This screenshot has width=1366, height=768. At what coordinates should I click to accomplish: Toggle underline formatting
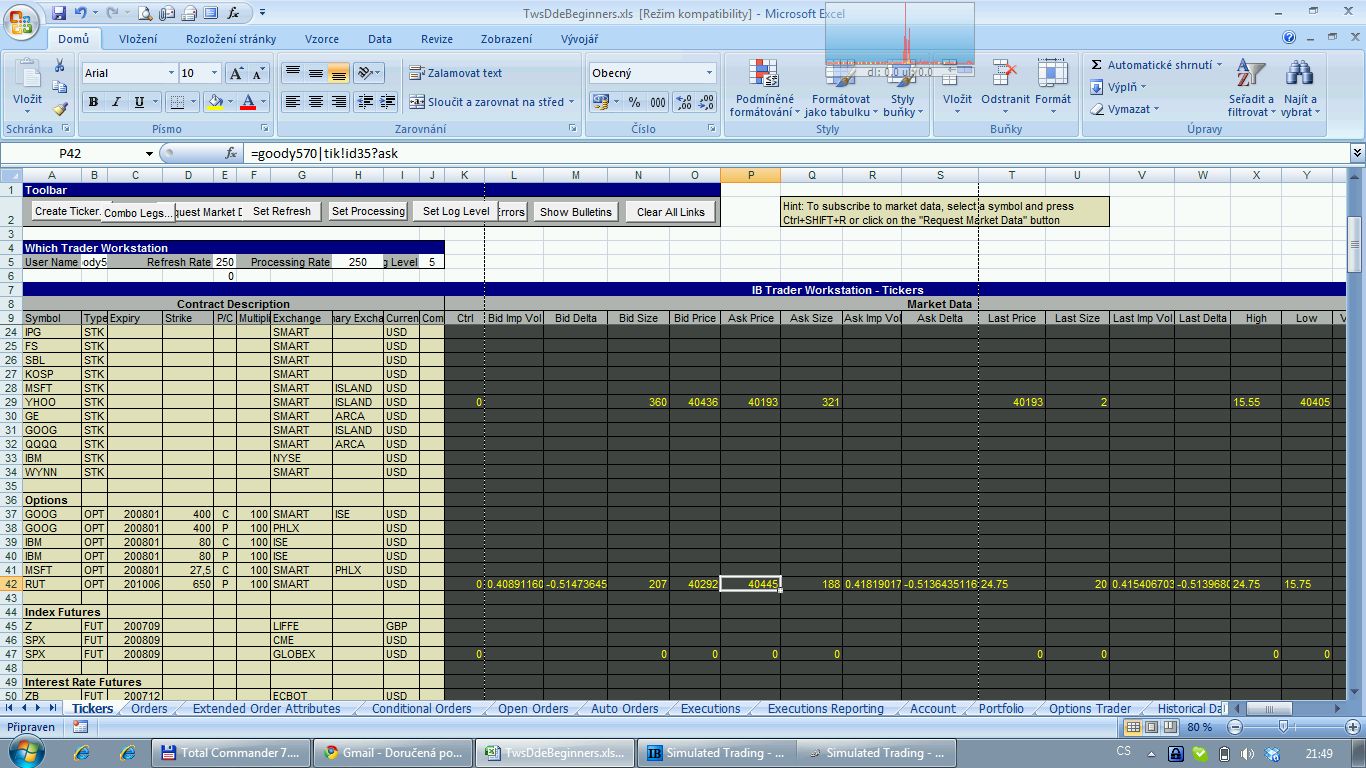[139, 102]
